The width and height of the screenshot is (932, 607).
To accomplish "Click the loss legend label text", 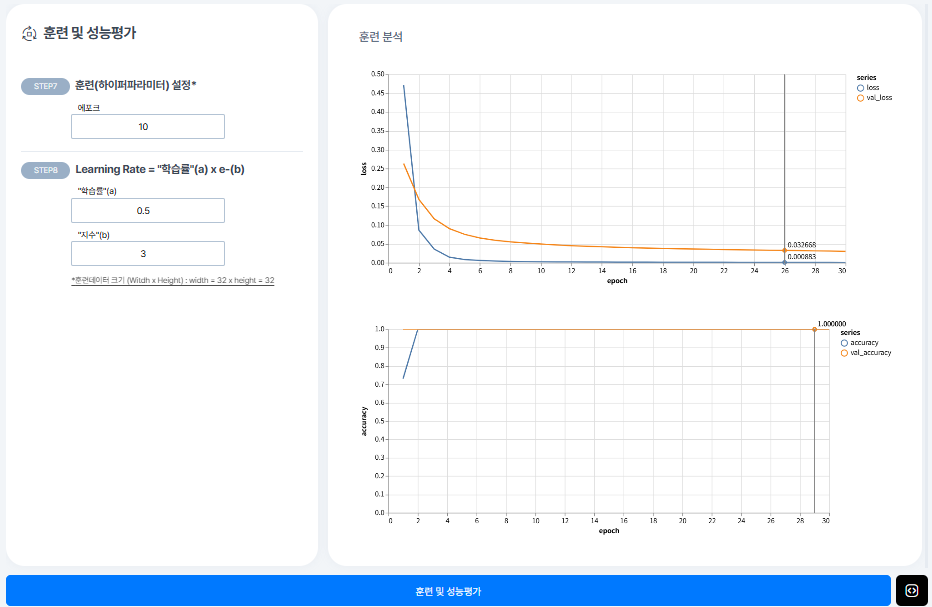I will [873, 87].
